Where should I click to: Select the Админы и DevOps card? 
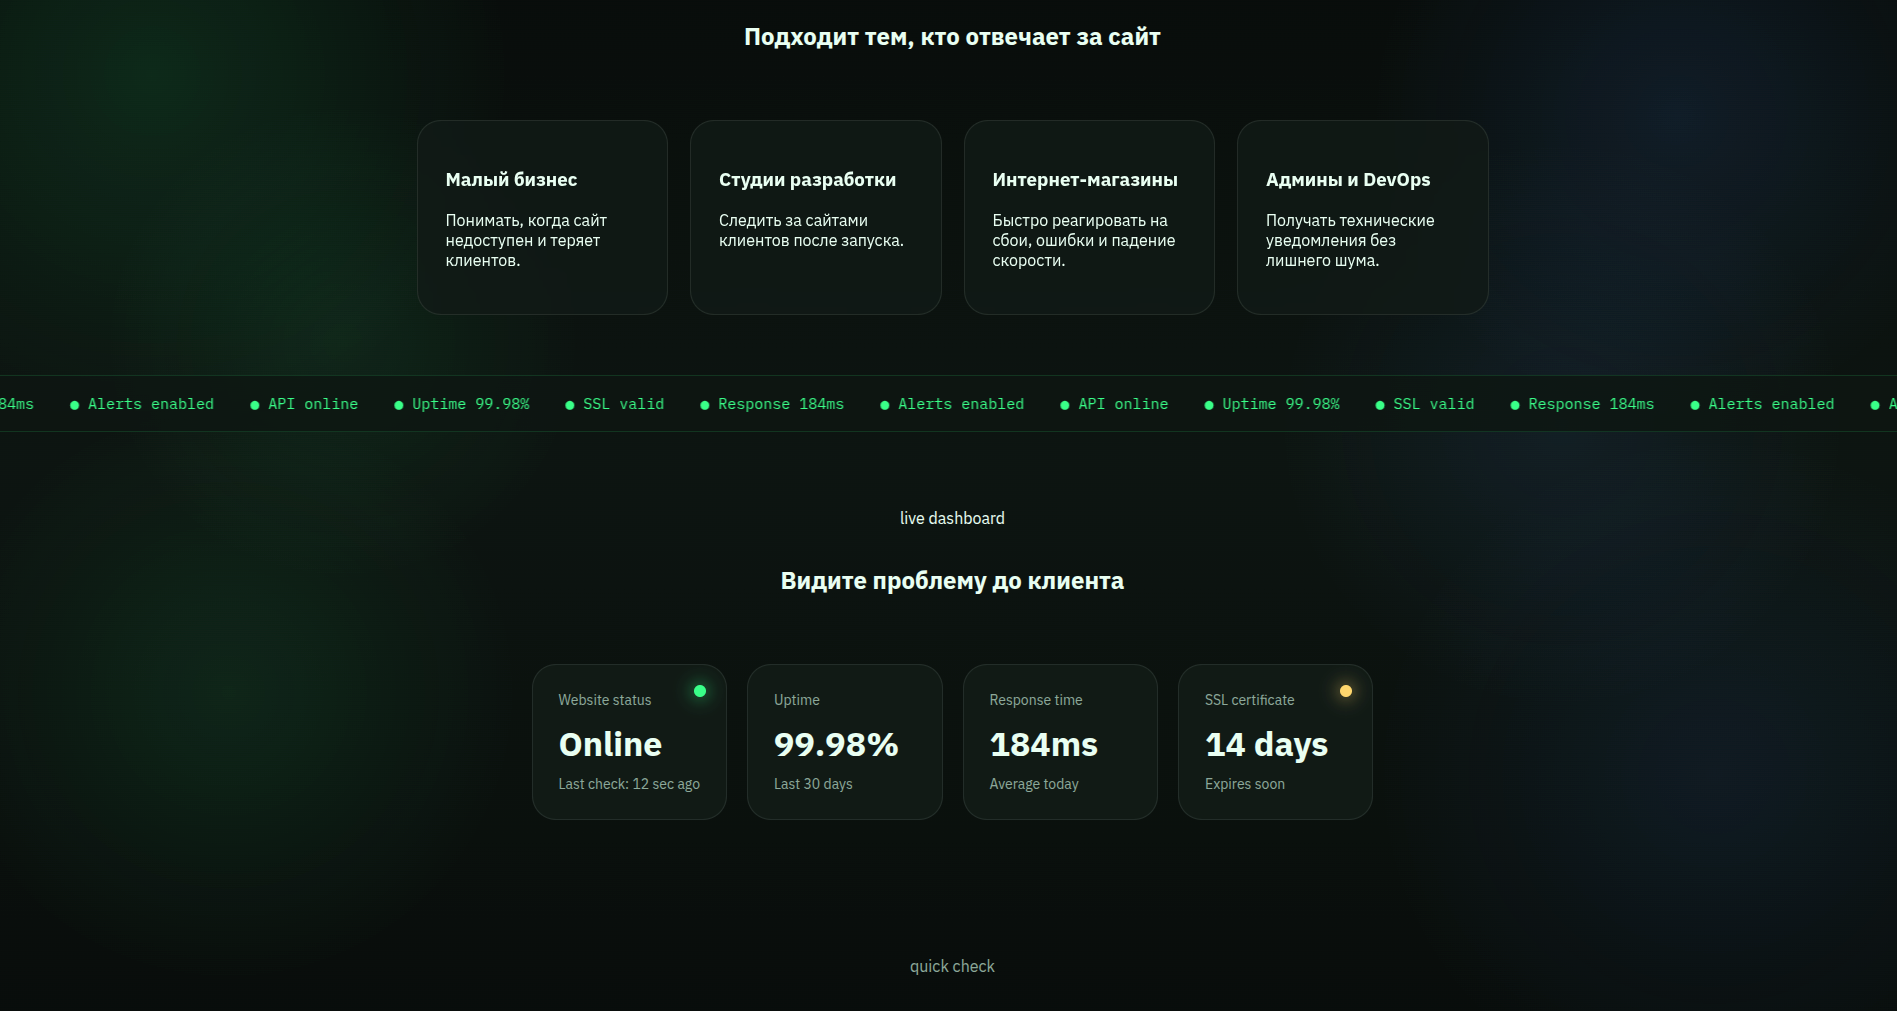coord(1363,218)
